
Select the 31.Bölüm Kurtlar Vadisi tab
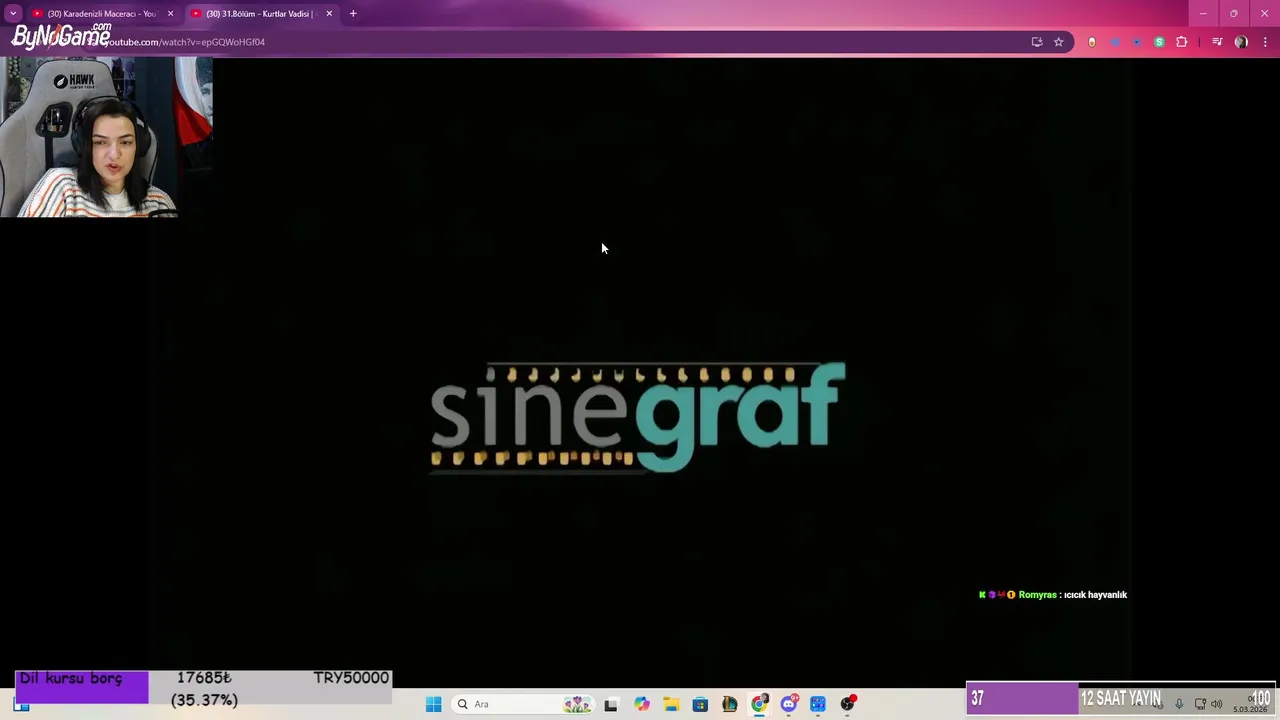click(x=260, y=14)
